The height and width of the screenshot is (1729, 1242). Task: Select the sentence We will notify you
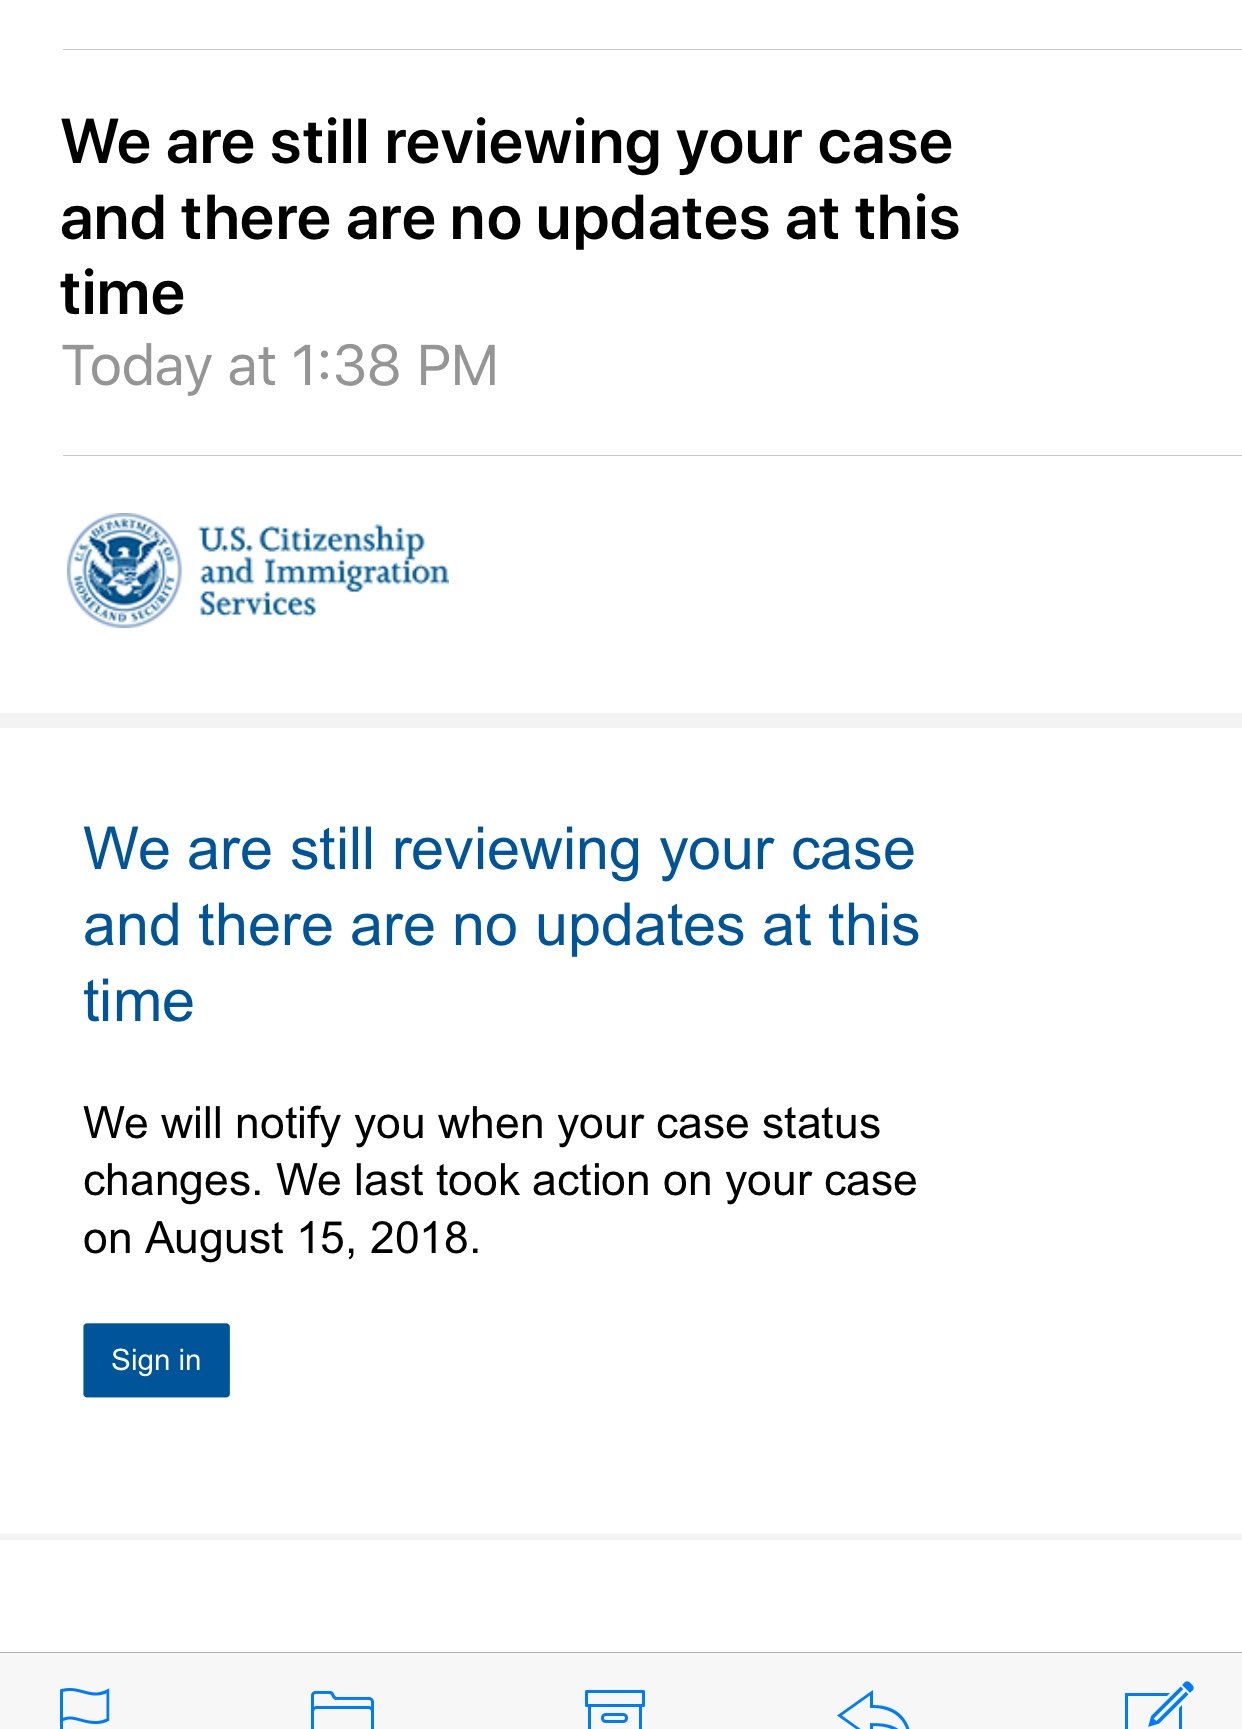[481, 1123]
